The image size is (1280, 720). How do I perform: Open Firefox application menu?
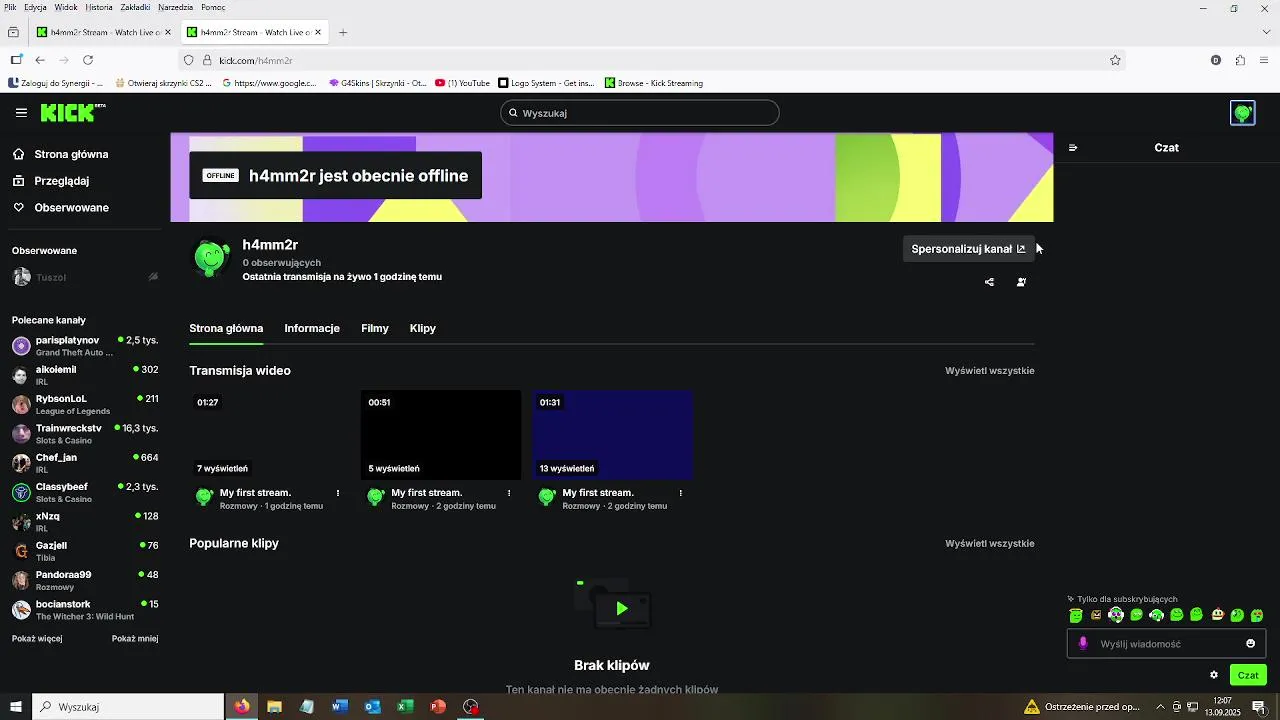pyautogui.click(x=1265, y=60)
